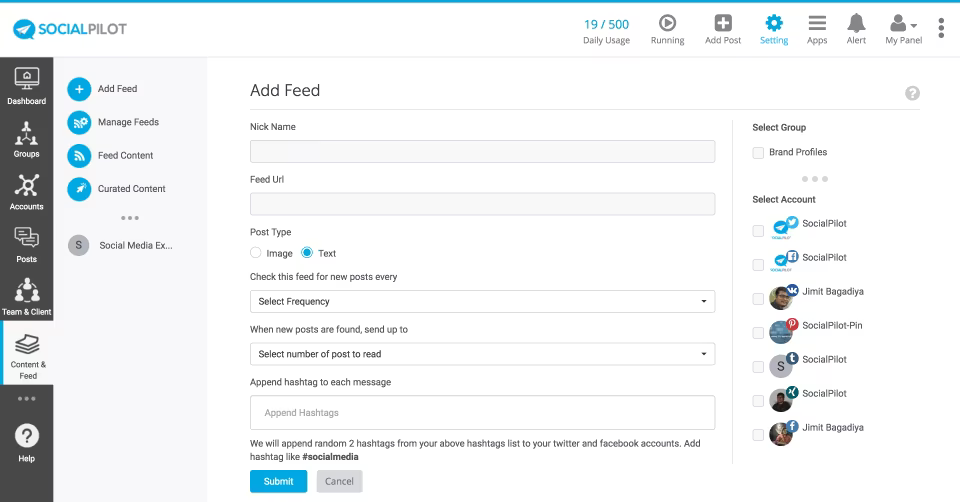Screen dimensions: 960x502
Task: Click the Feed Url input field
Action: tap(482, 204)
